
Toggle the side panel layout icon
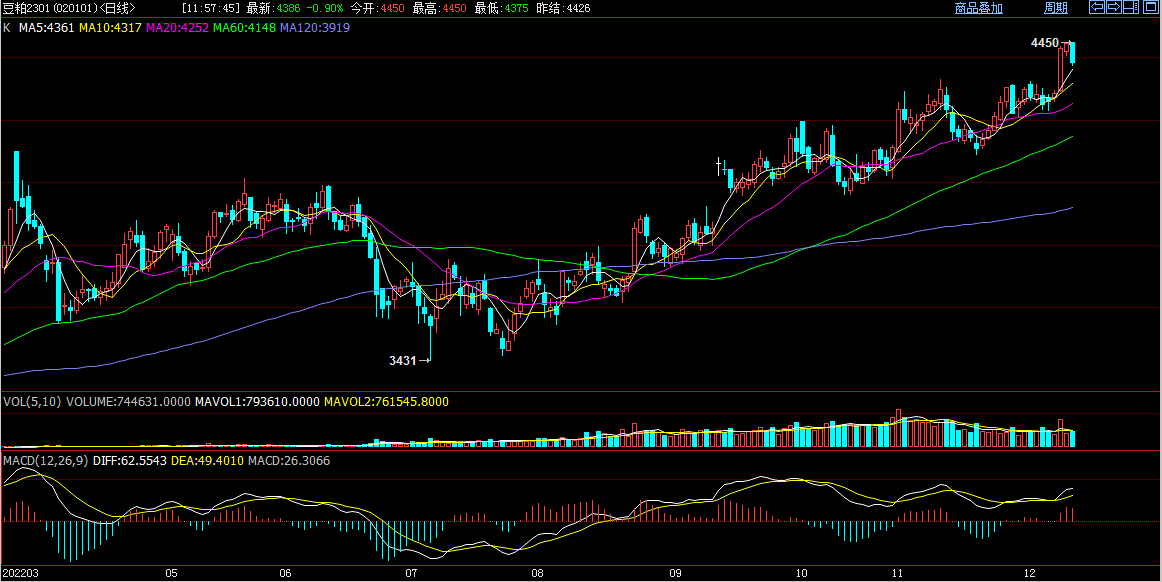click(1131, 7)
